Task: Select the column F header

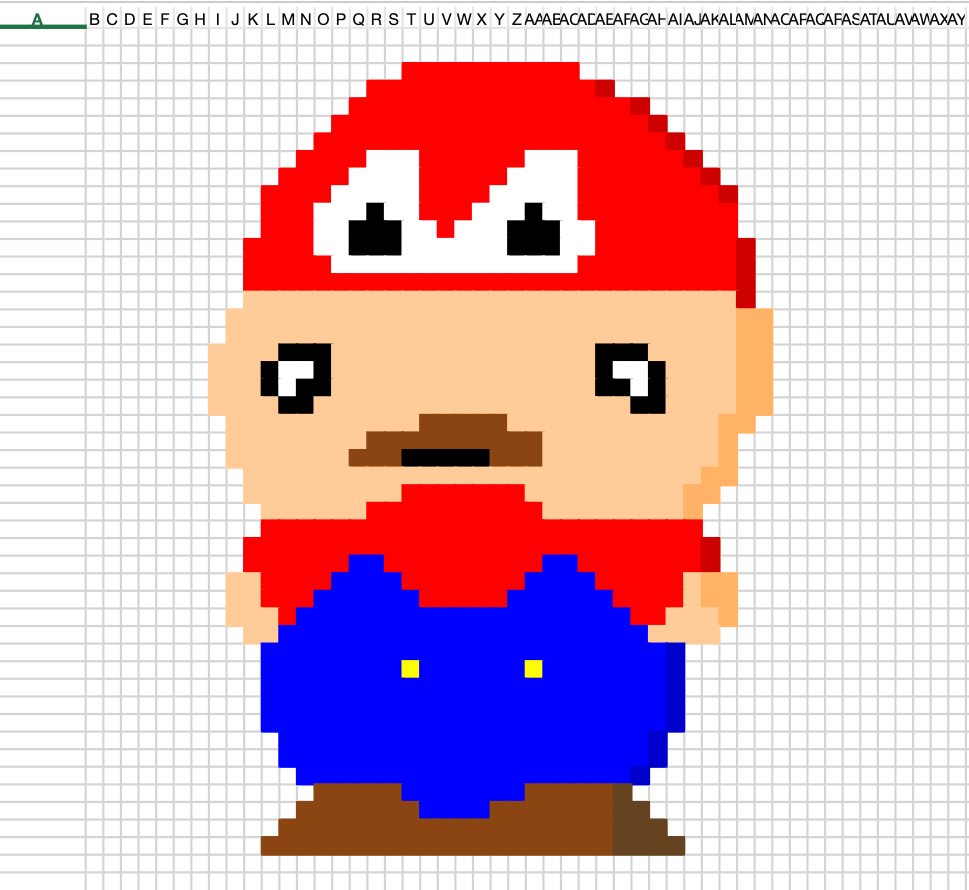Action: tap(165, 19)
